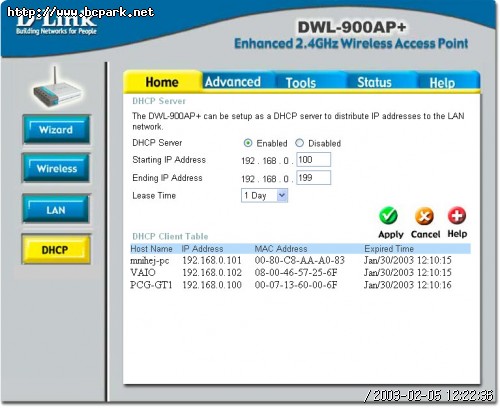Click the Lease Time label
This screenshot has width=500, height=408.
(x=154, y=196)
